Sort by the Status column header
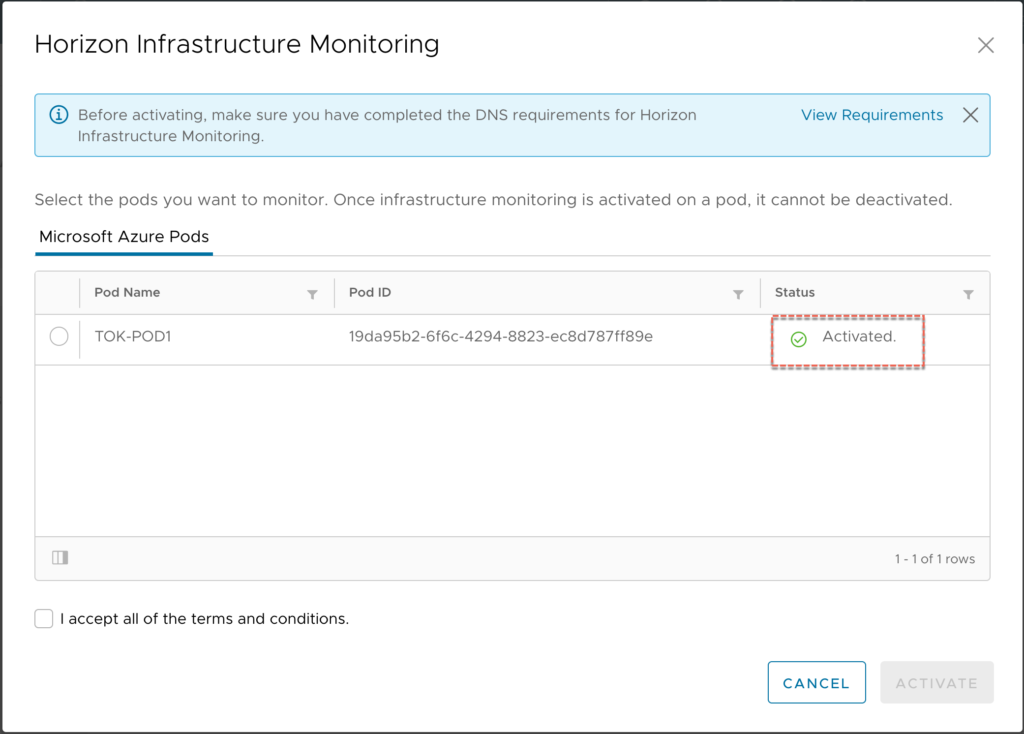 [795, 293]
